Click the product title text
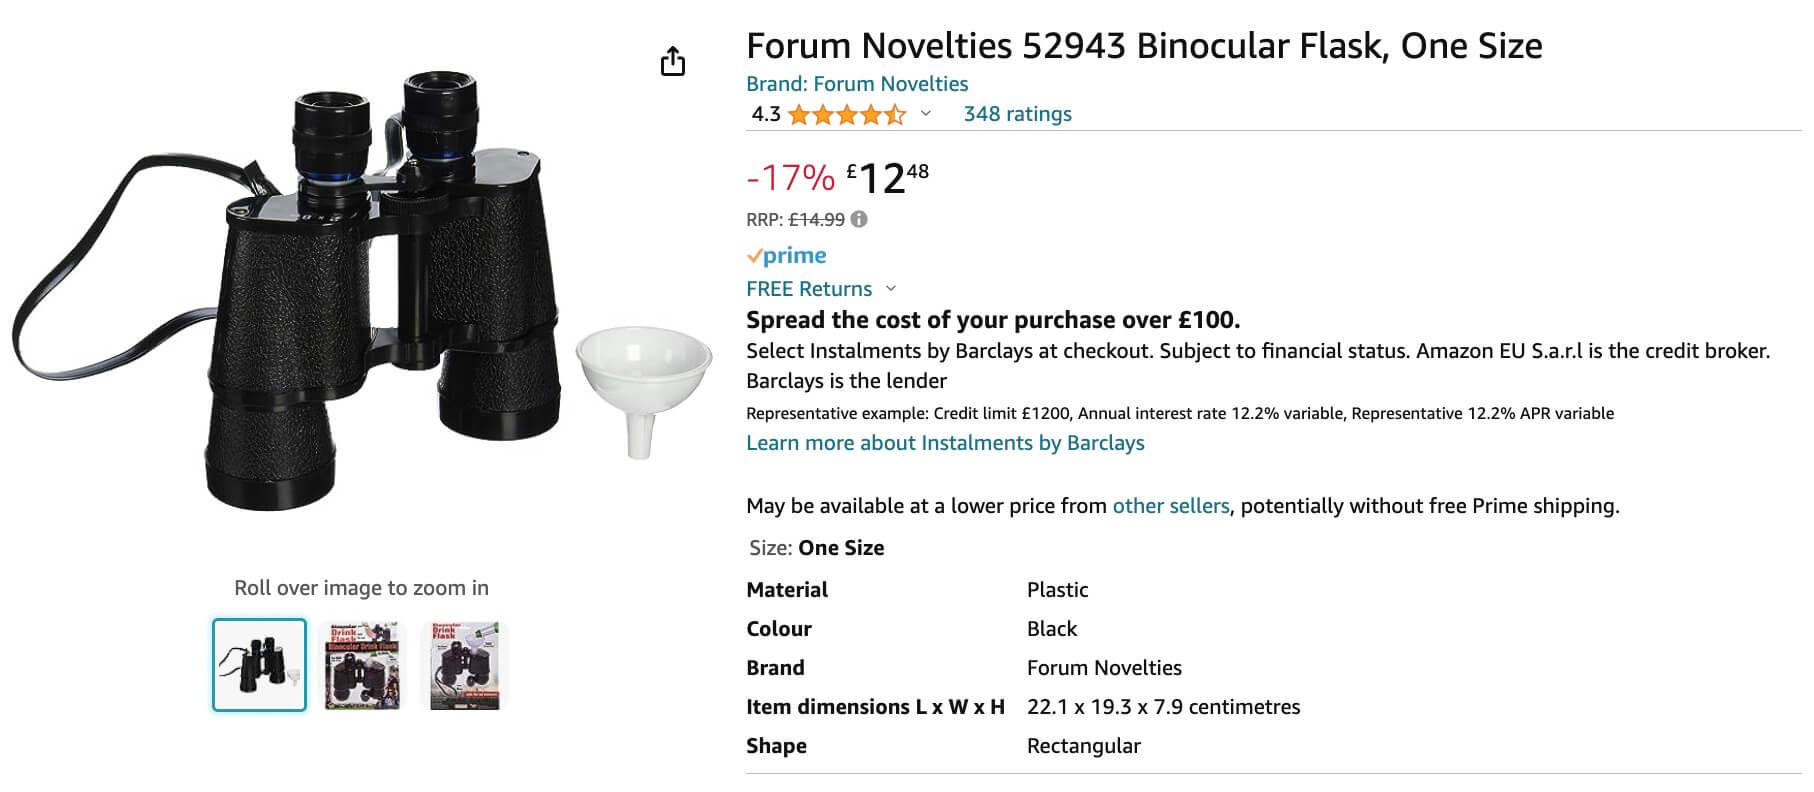This screenshot has height=792, width=1814. tap(1144, 46)
